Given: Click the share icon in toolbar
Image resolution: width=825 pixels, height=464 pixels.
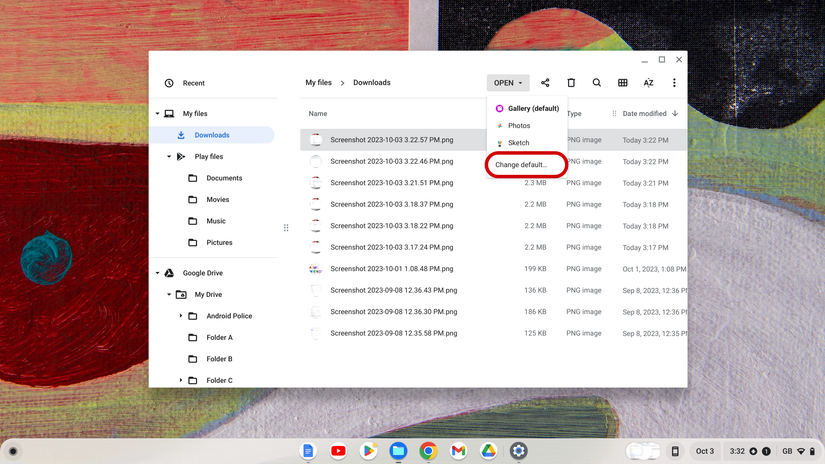Looking at the screenshot, I should pyautogui.click(x=545, y=83).
